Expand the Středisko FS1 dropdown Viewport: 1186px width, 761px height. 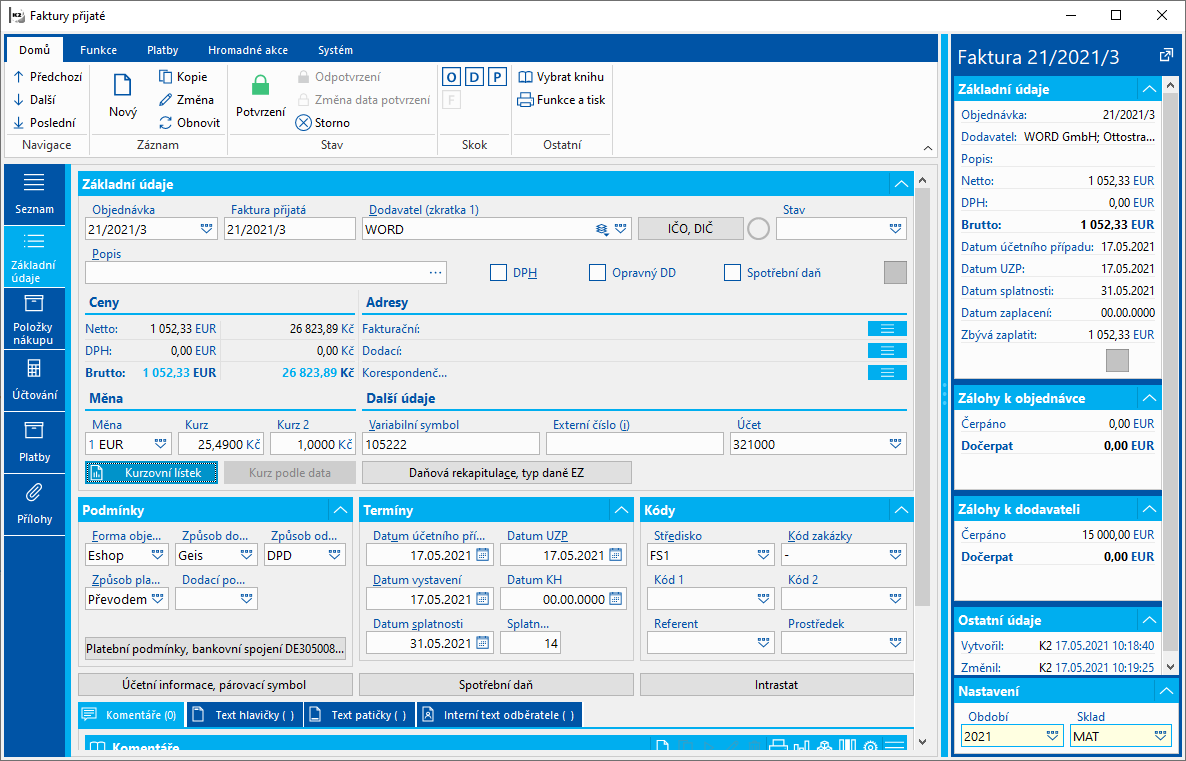click(x=763, y=555)
